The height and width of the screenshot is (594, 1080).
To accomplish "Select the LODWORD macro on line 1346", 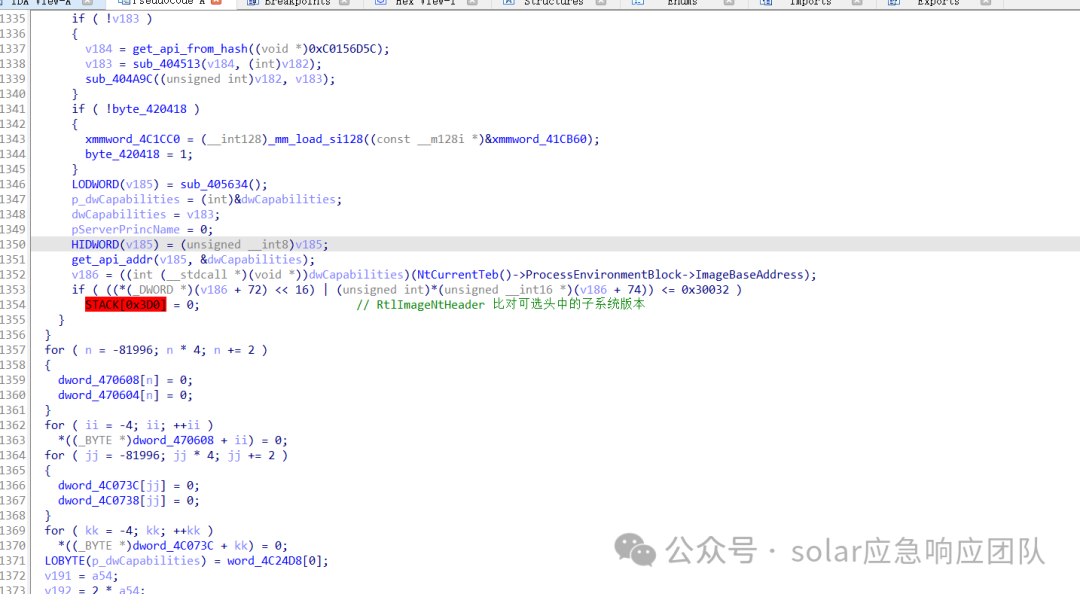I will click(95, 185).
